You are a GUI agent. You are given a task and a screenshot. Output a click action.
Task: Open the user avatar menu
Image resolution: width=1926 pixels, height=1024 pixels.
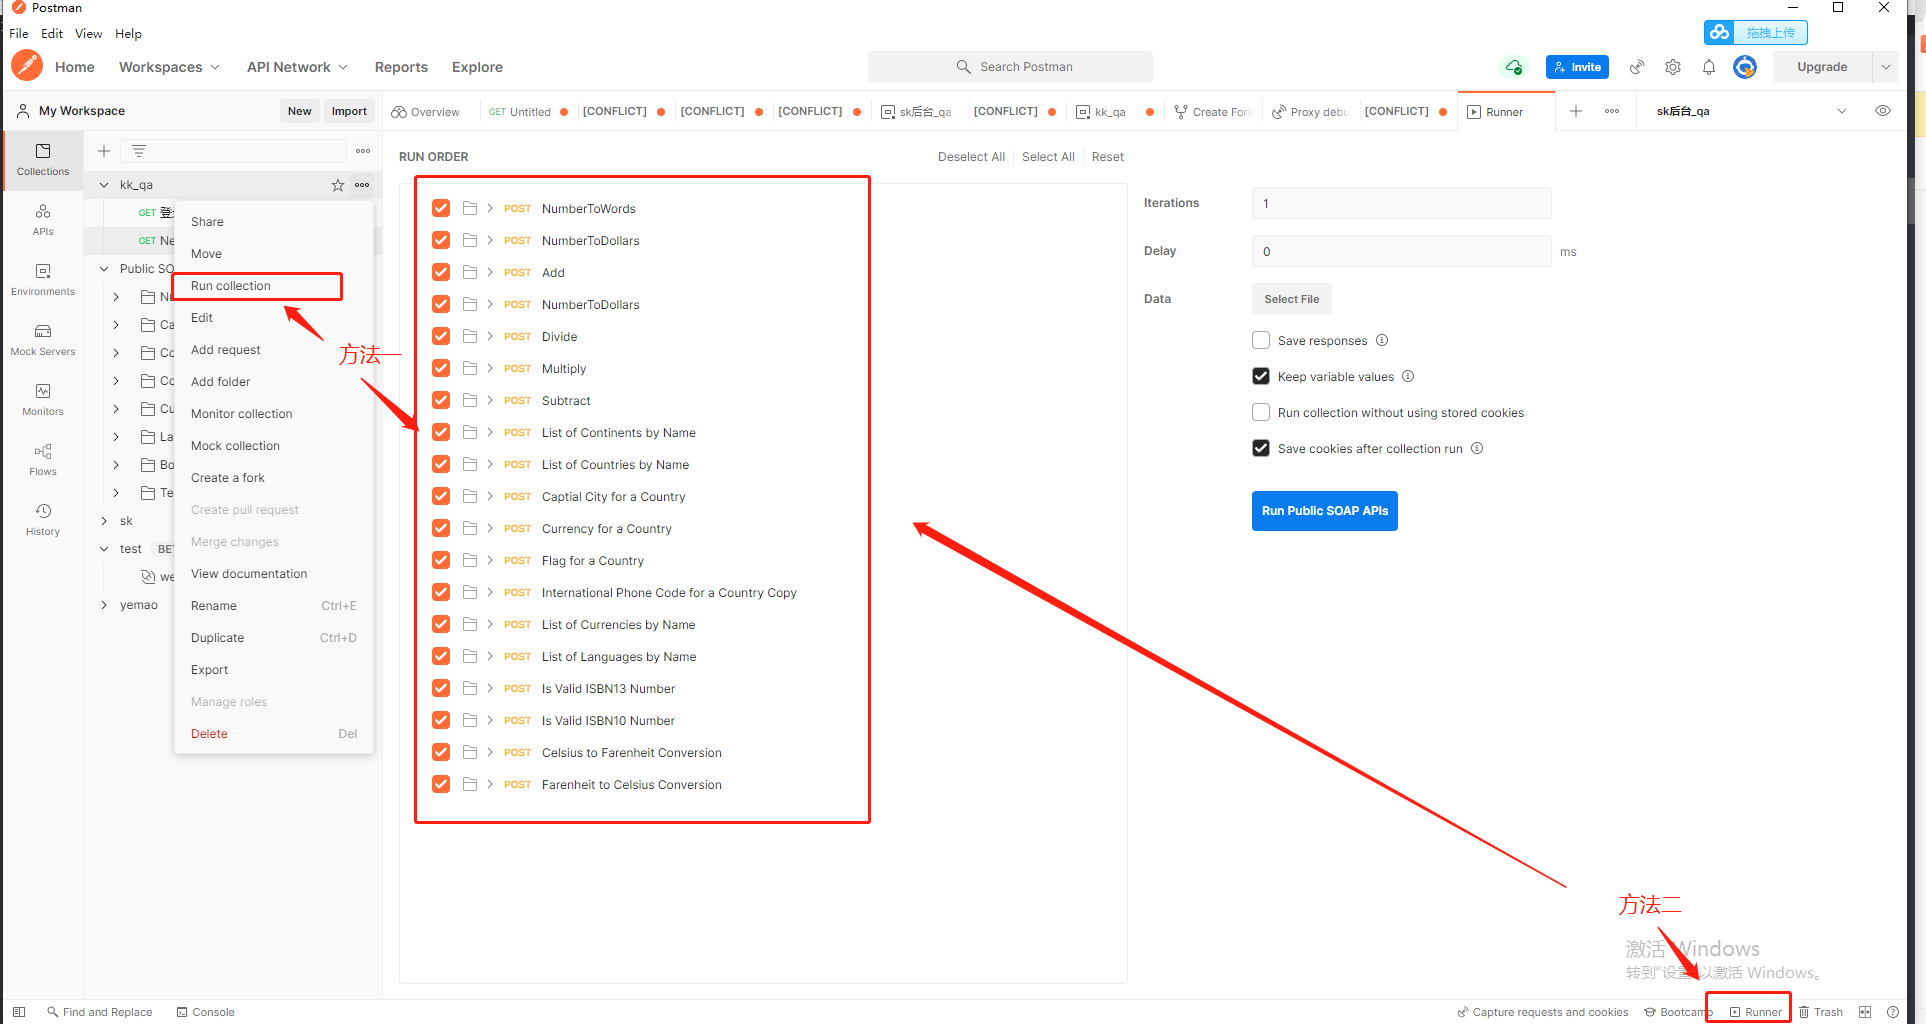tap(1745, 67)
